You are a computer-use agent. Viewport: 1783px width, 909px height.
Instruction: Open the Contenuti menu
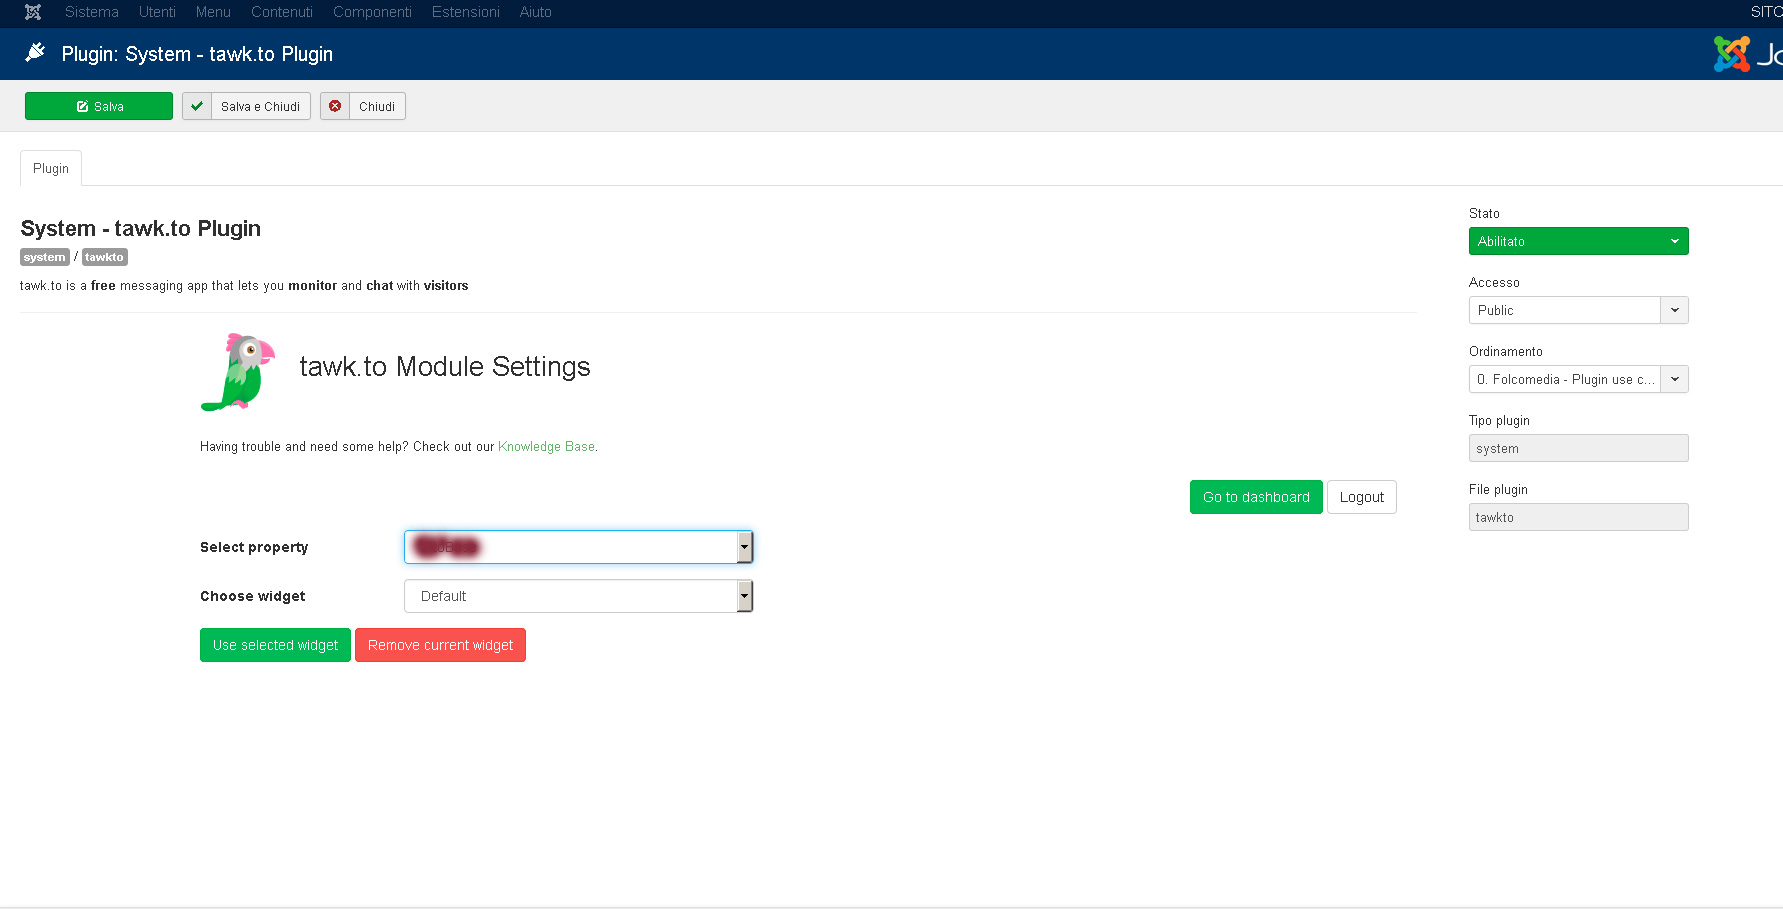(x=282, y=12)
